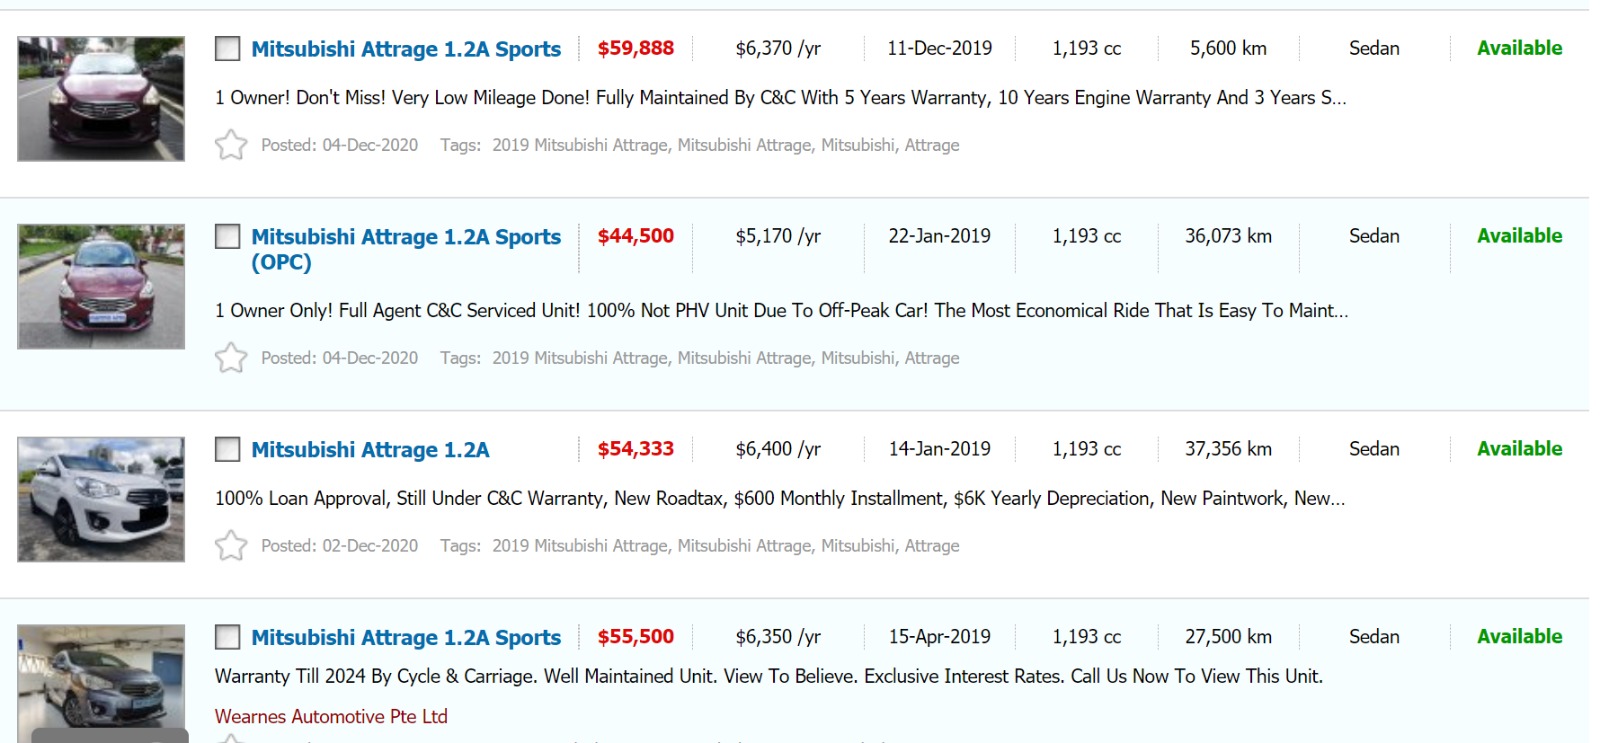Tick the checkbox for the $59,888 Attrage
1600x743 pixels.
pos(228,49)
